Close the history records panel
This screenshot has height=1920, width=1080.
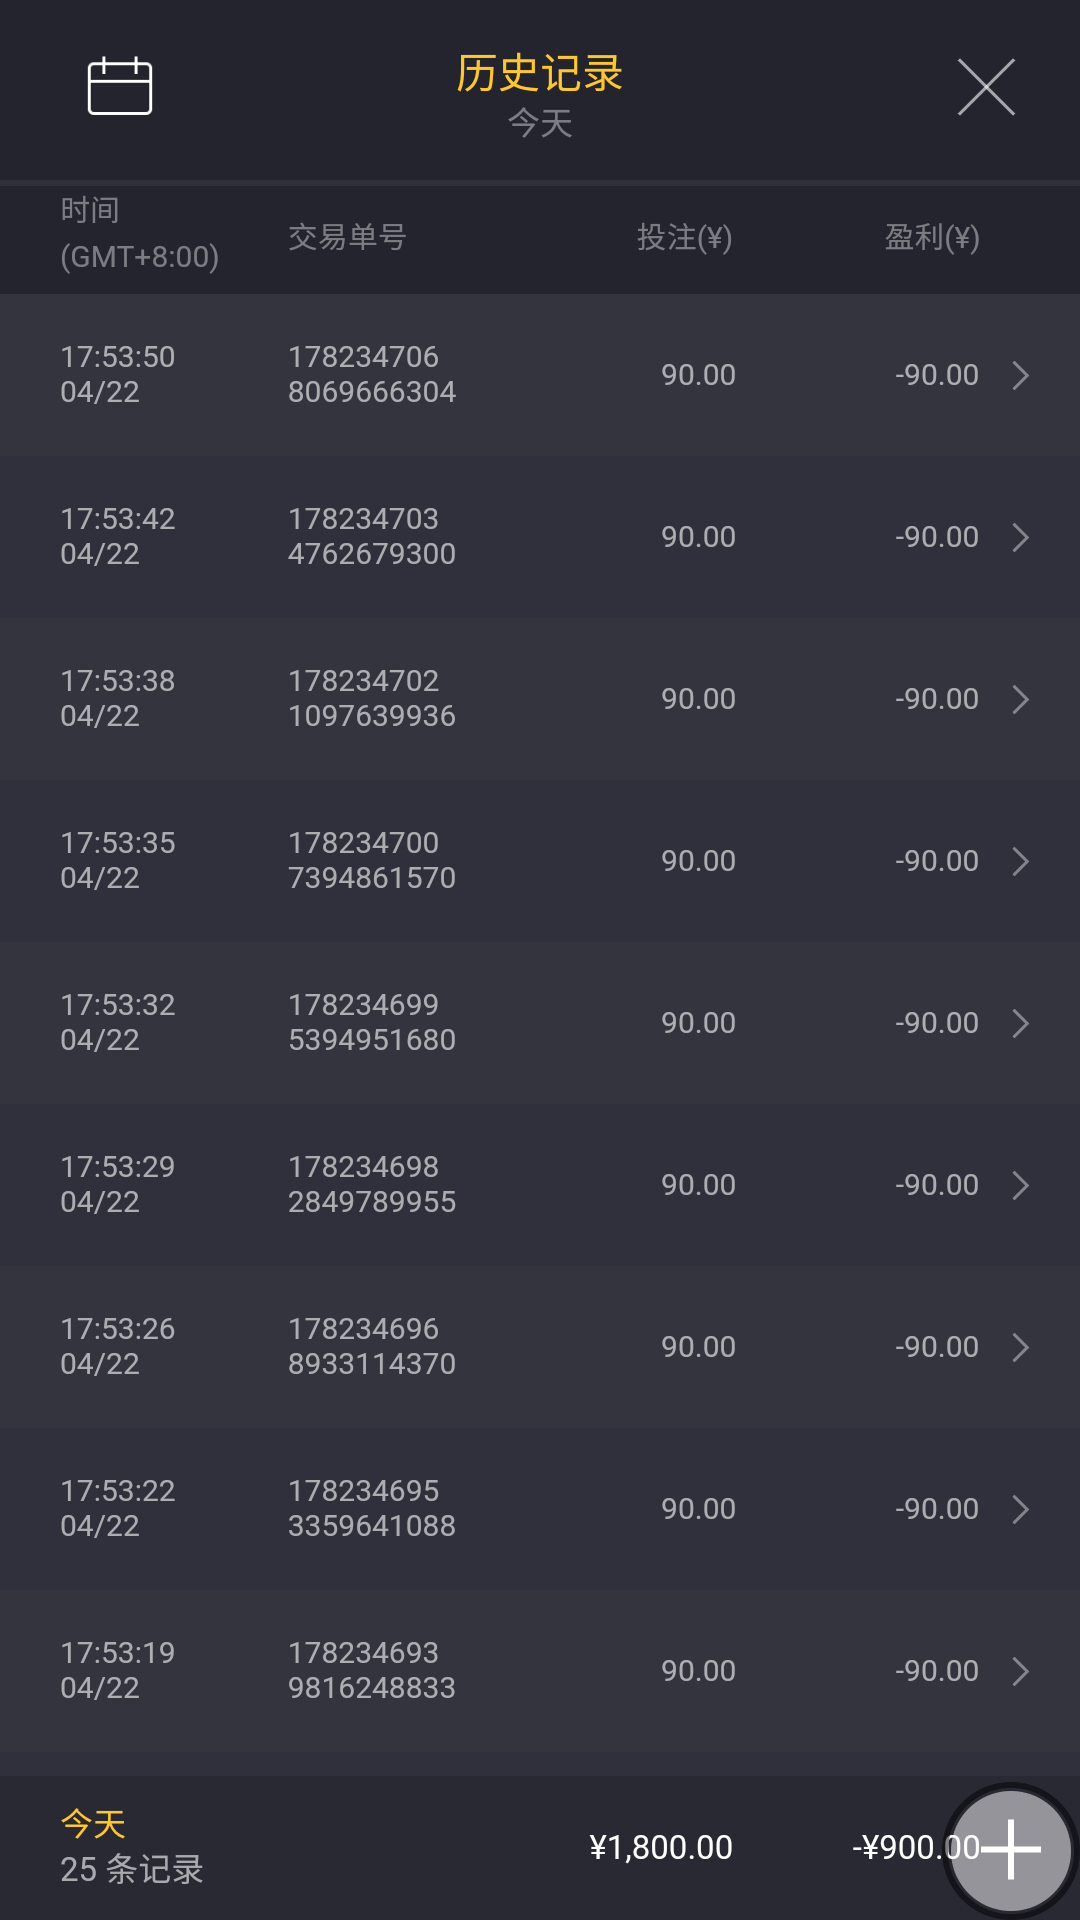(986, 87)
